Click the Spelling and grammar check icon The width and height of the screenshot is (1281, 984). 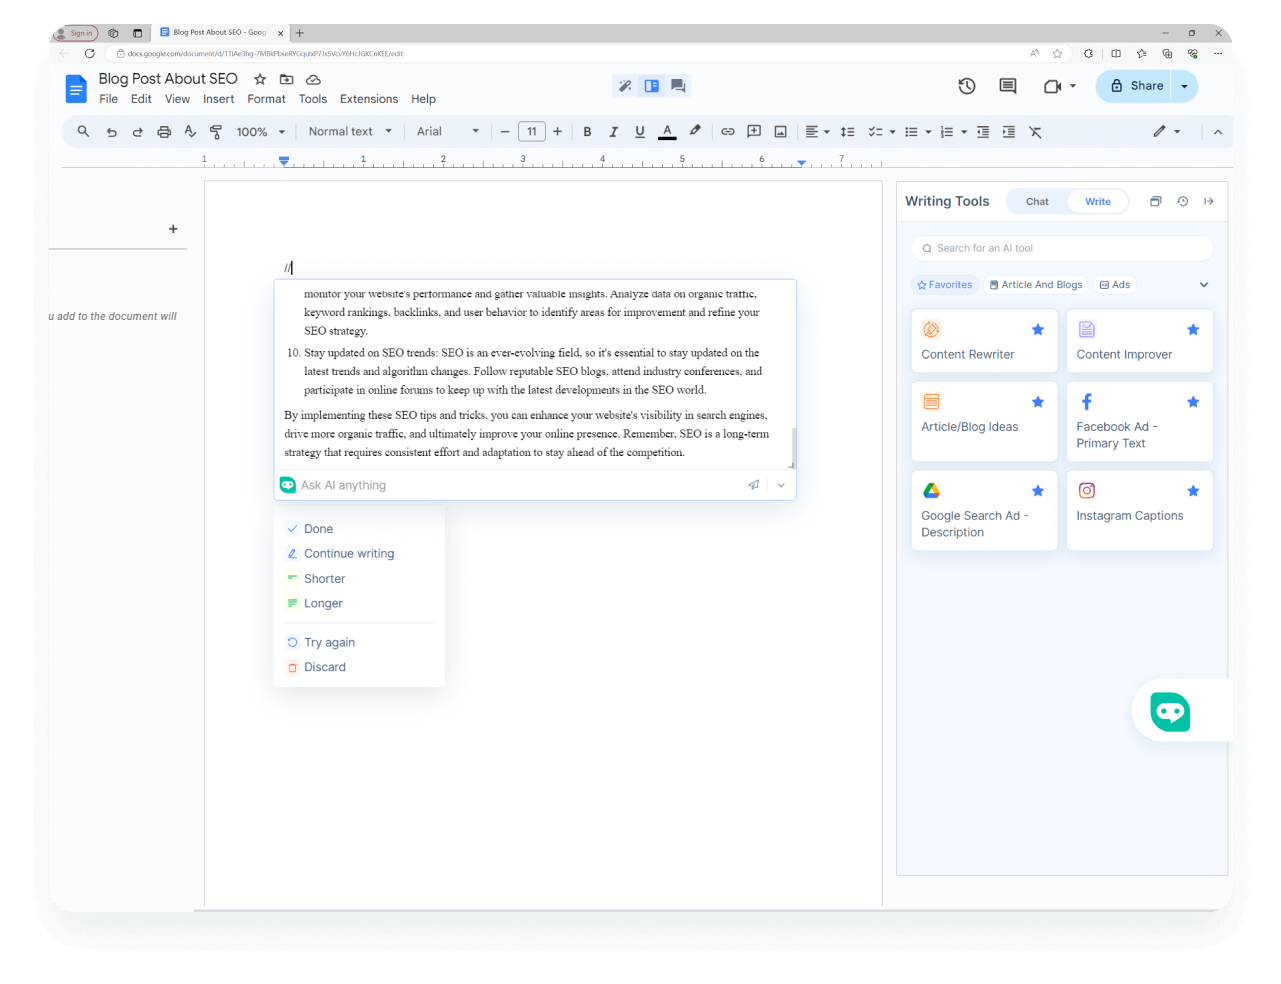[x=190, y=131]
